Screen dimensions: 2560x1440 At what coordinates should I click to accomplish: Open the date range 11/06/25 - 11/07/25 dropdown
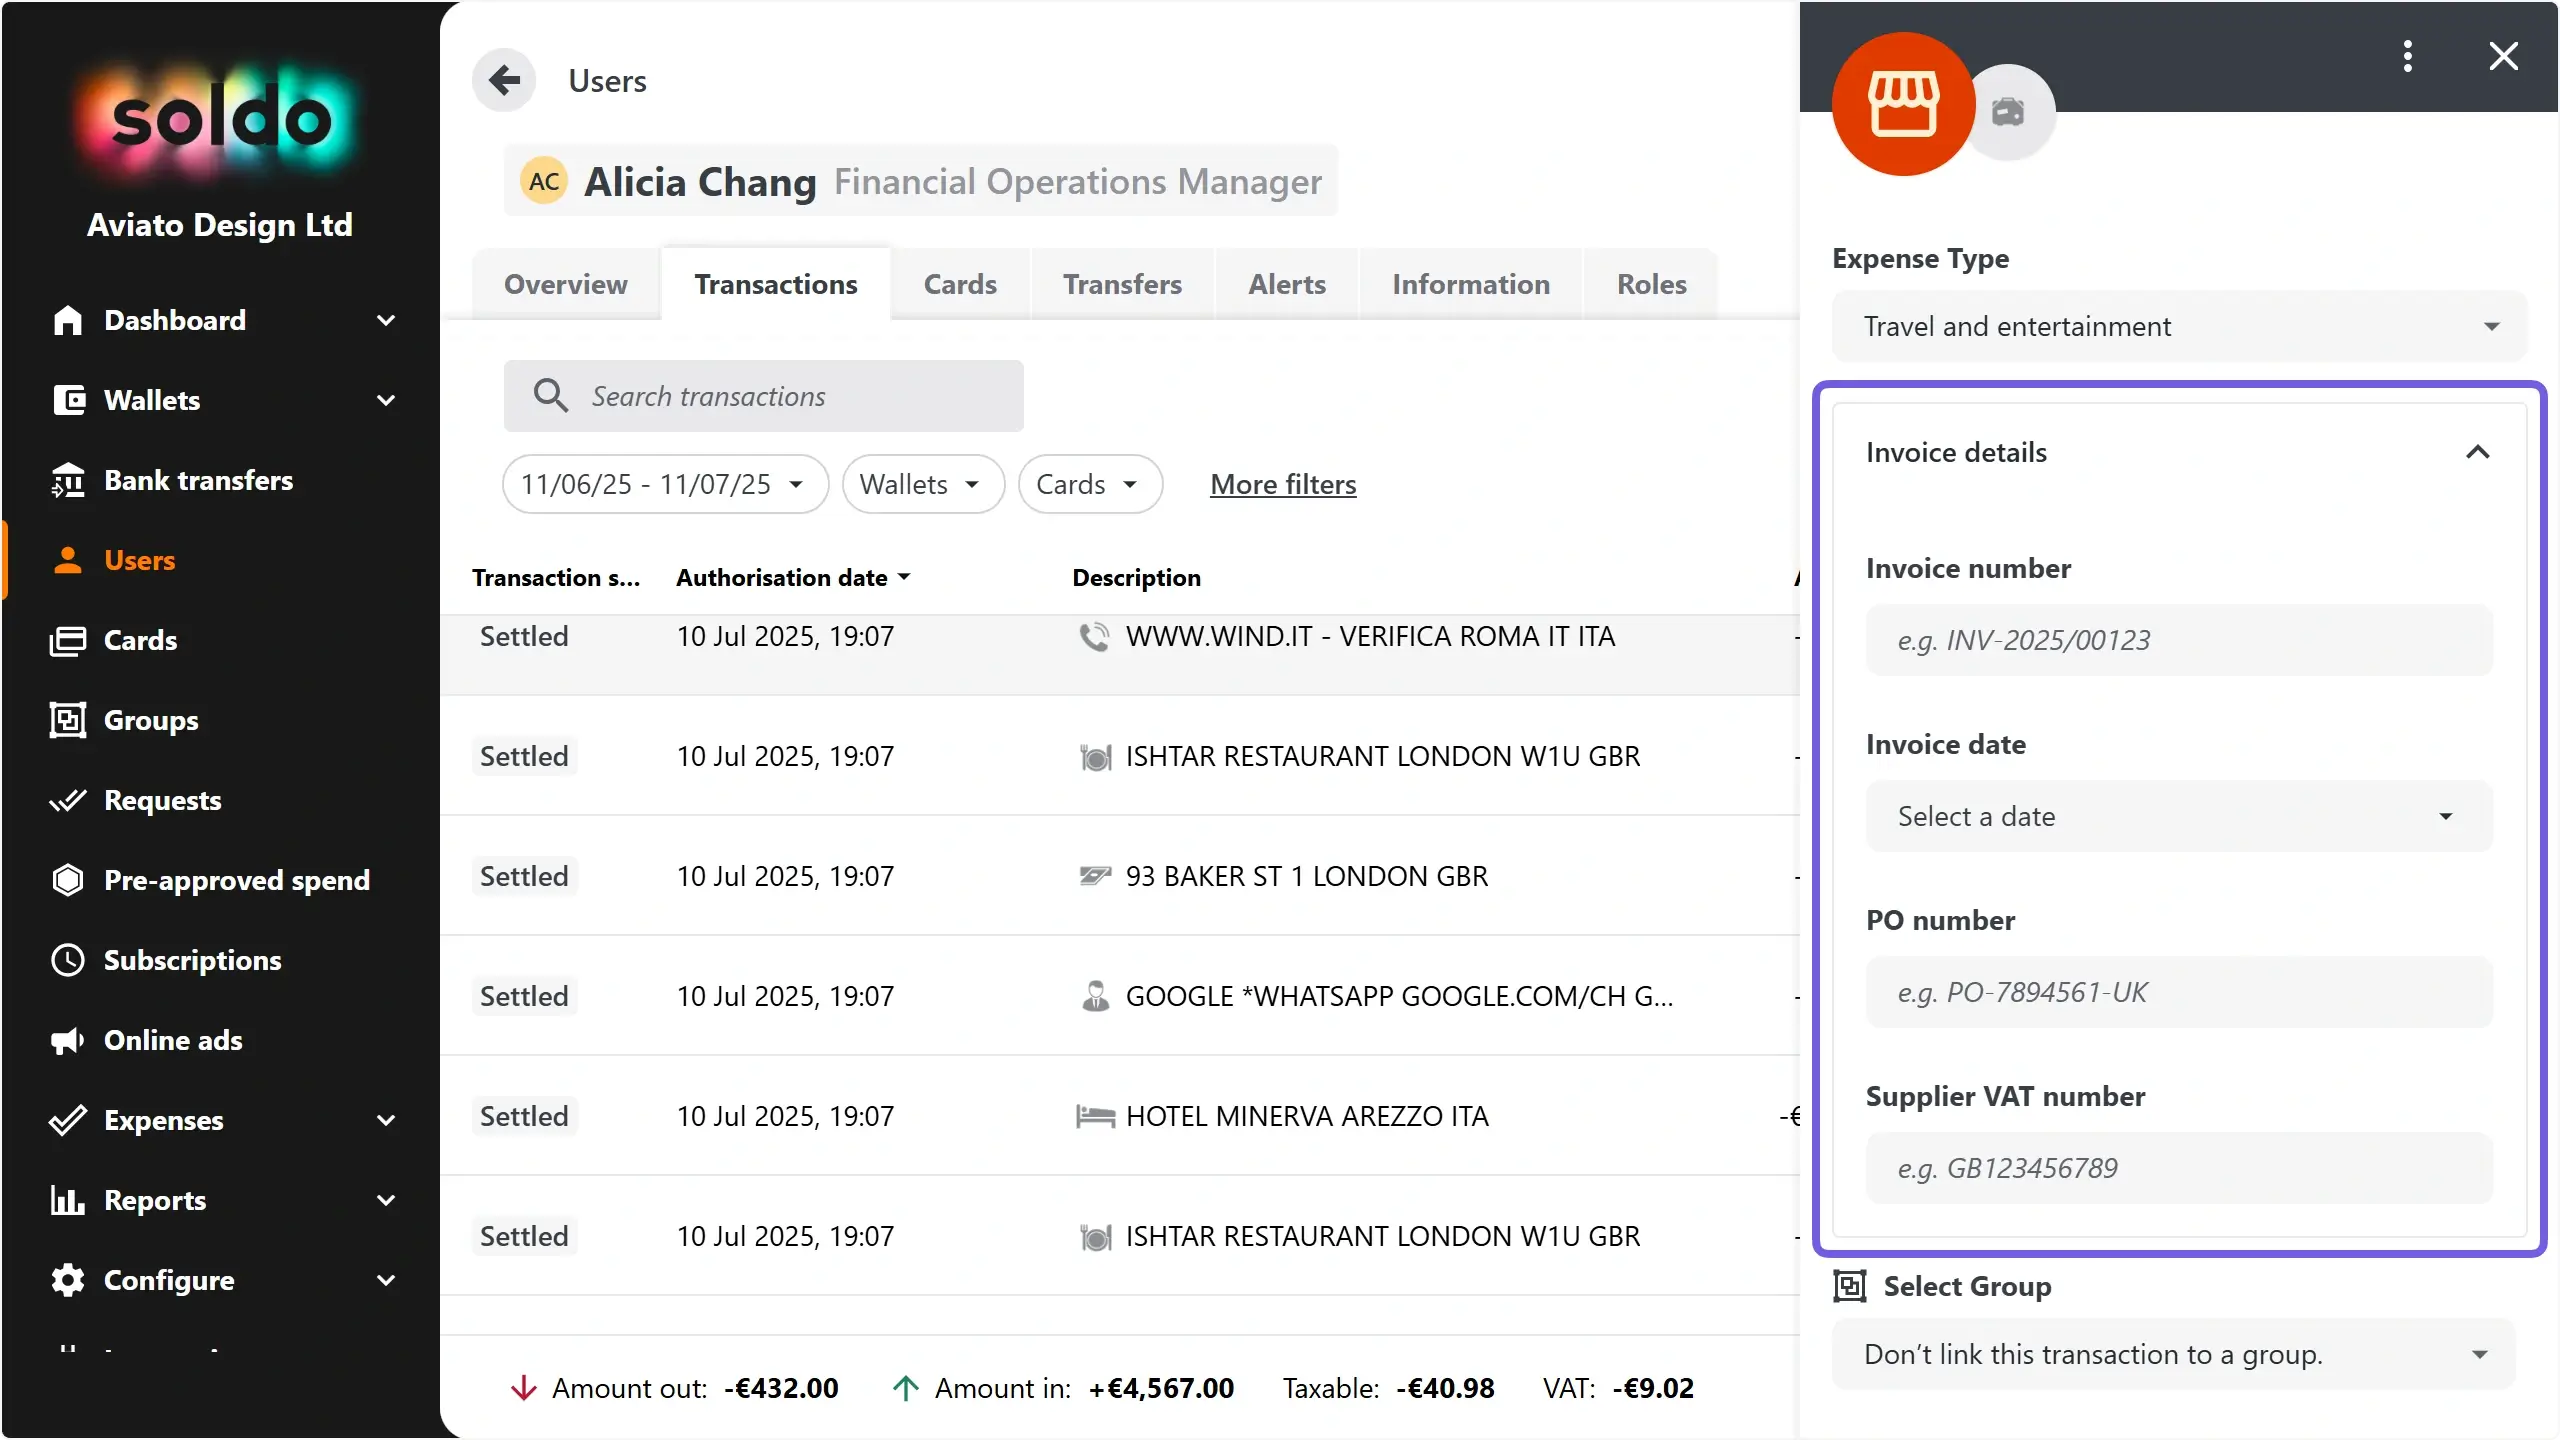[x=666, y=484]
